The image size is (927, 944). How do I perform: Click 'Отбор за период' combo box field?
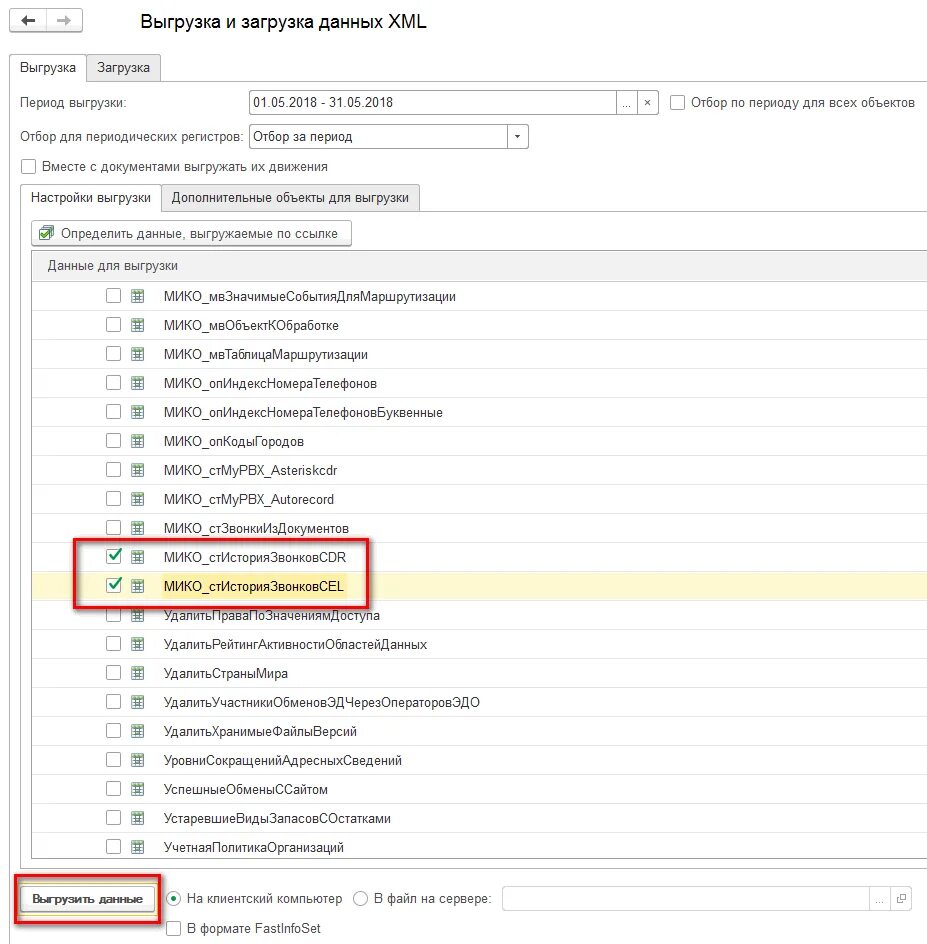tap(379, 137)
